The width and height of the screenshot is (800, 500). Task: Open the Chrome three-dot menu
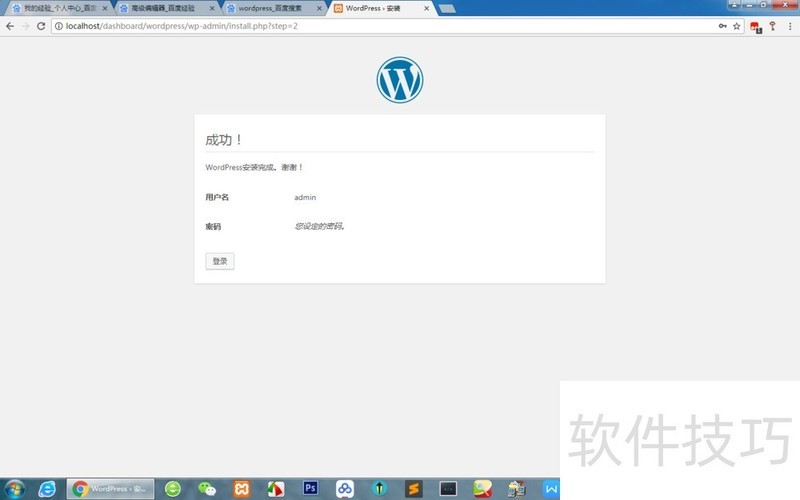[790, 26]
